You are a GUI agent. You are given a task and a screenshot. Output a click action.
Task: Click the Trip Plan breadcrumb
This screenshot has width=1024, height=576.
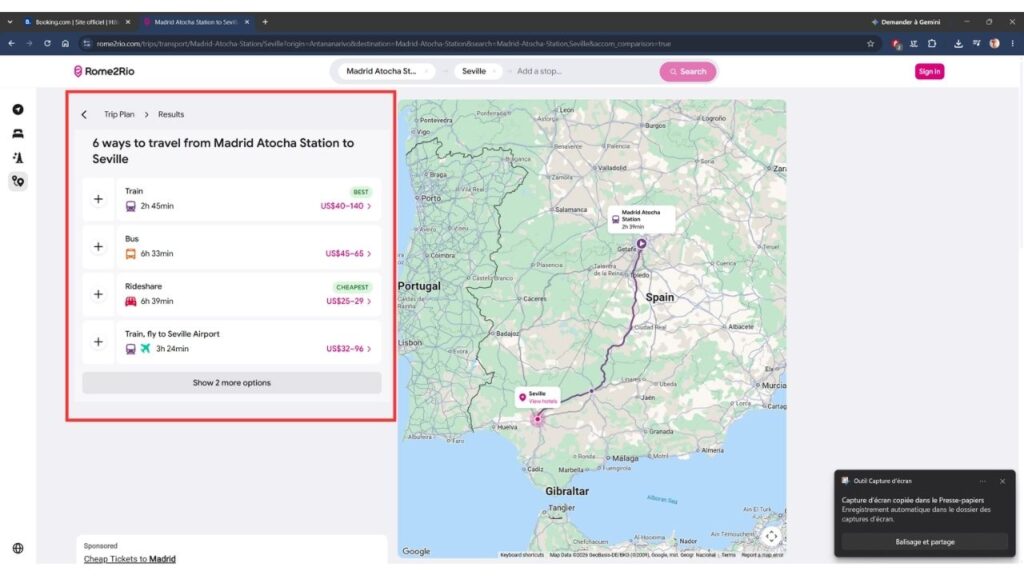pos(119,114)
